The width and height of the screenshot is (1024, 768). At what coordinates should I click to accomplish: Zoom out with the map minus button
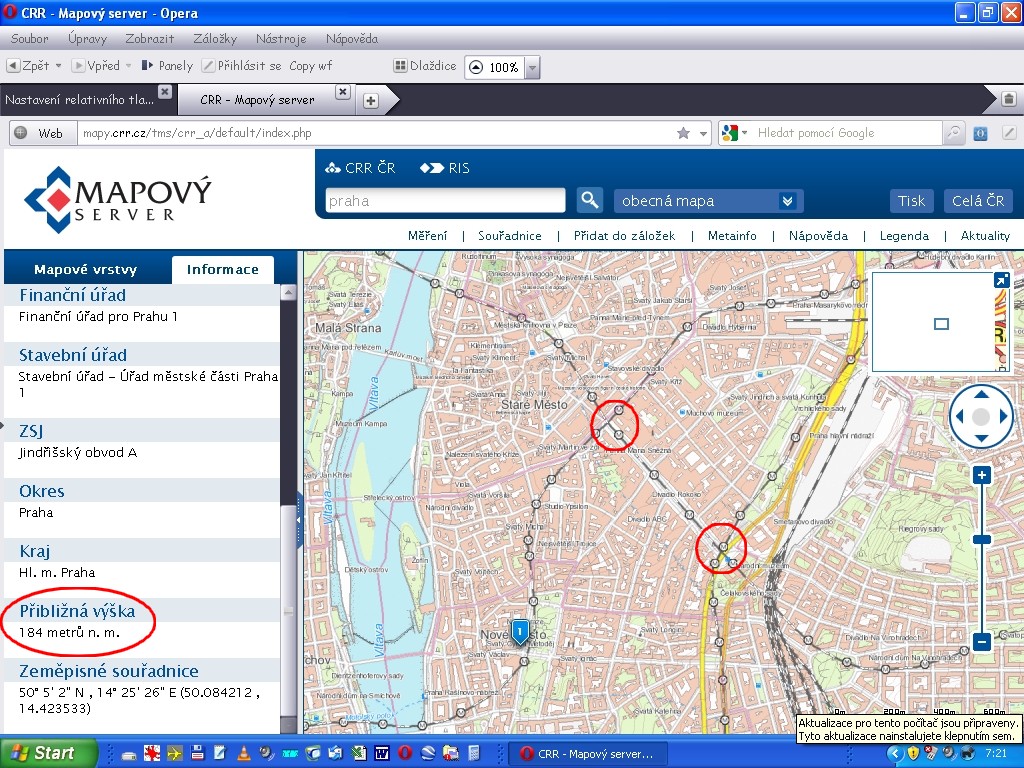tap(982, 642)
